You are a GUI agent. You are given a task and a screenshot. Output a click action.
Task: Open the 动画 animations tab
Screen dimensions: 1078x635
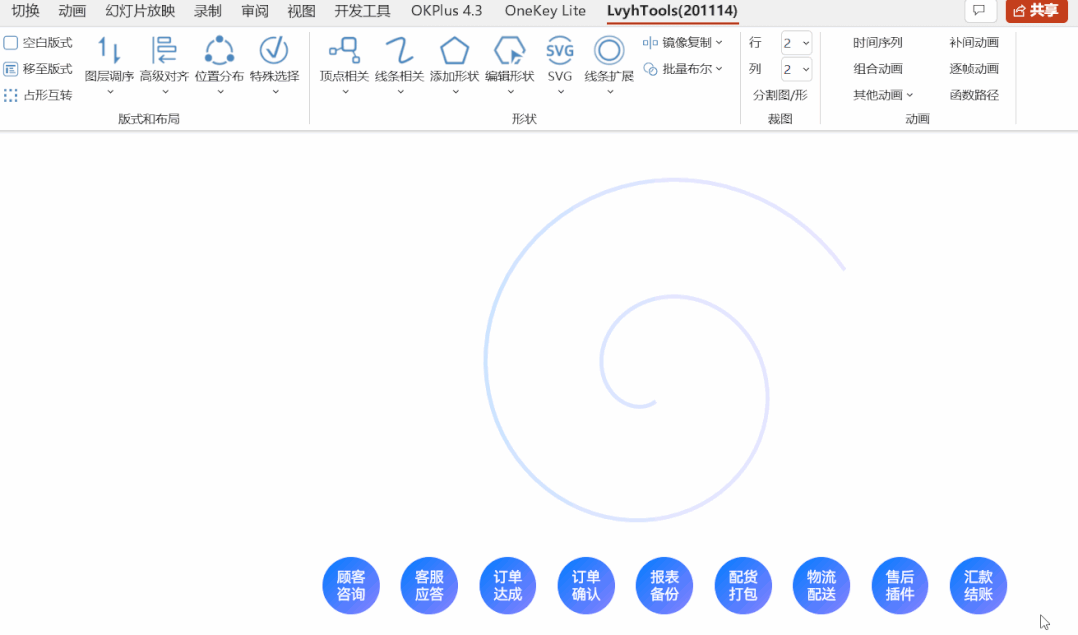pyautogui.click(x=72, y=11)
